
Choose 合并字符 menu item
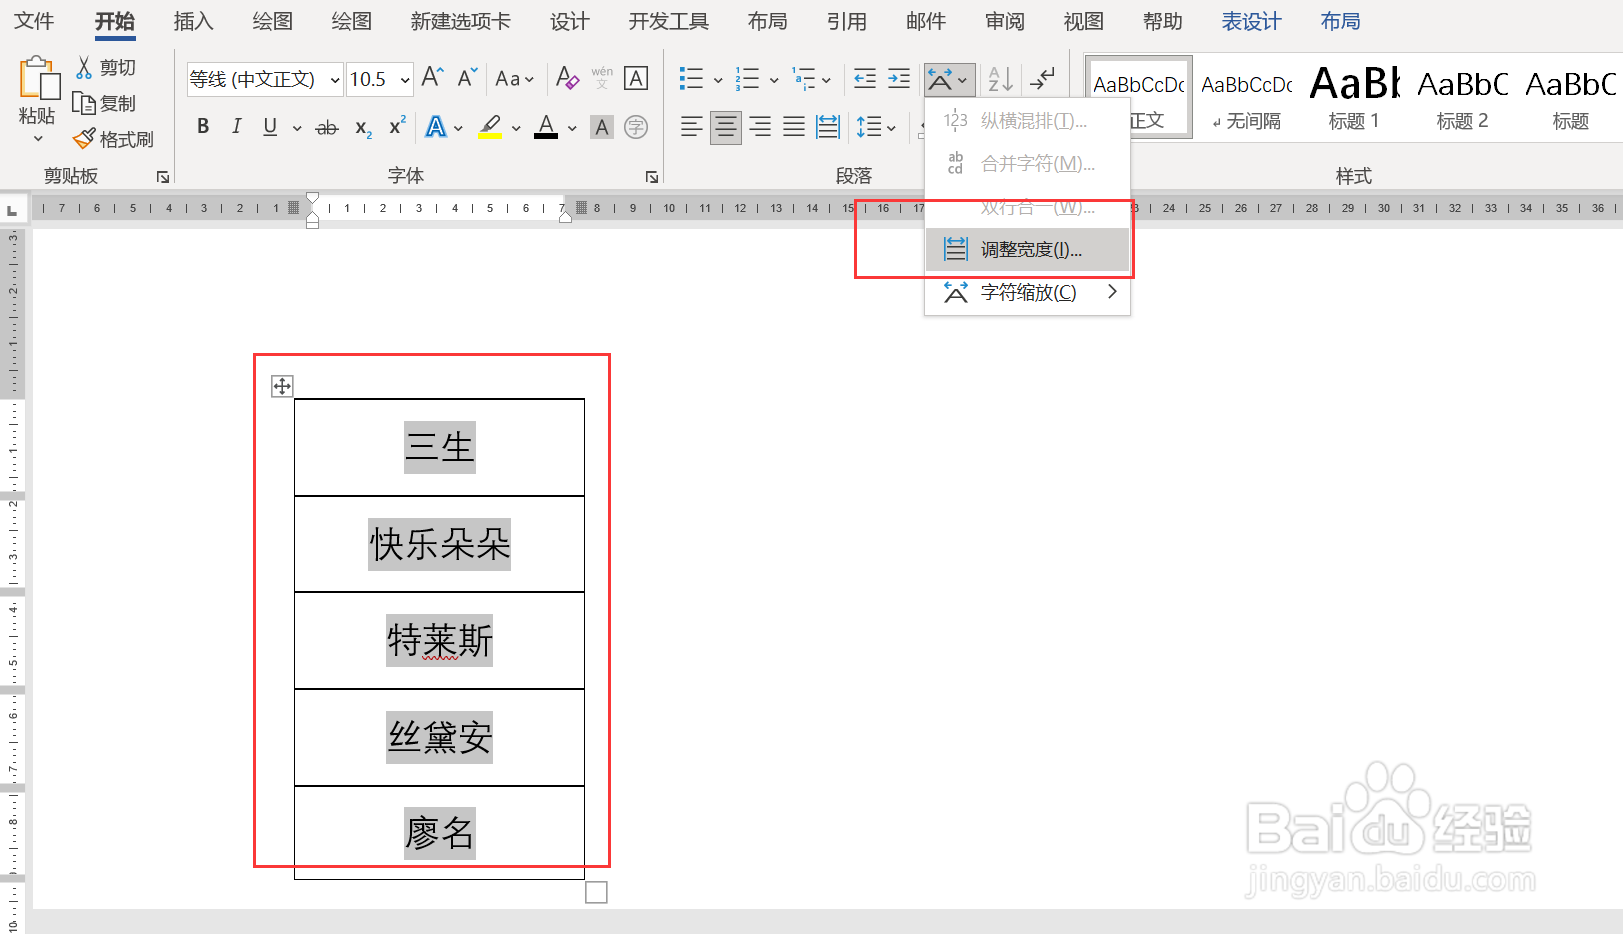click(x=1028, y=163)
